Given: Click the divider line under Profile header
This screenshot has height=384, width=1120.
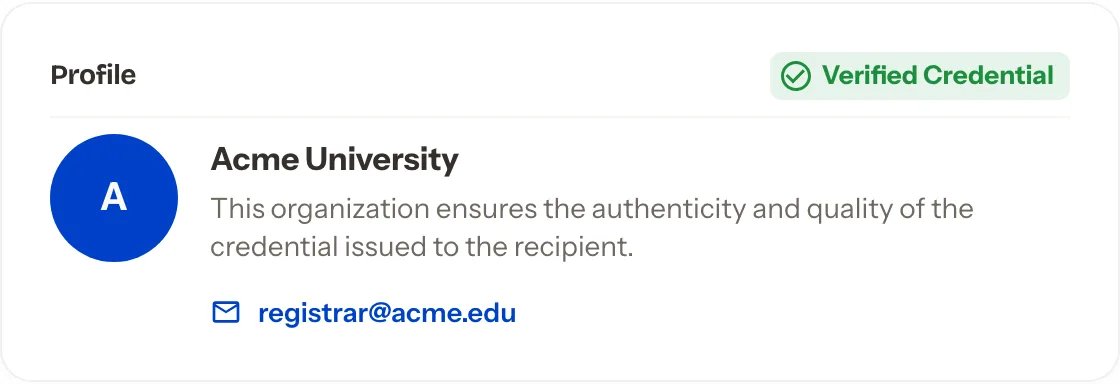Looking at the screenshot, I should 560,117.
